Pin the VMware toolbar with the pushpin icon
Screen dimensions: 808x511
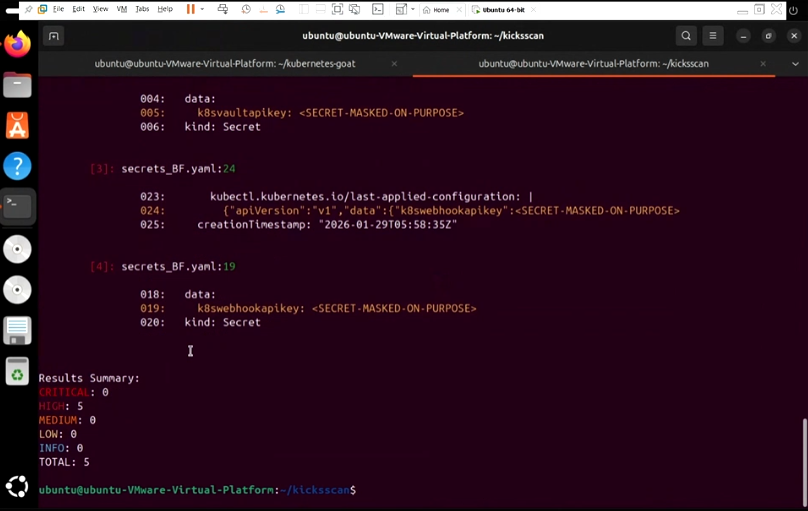[x=29, y=9]
